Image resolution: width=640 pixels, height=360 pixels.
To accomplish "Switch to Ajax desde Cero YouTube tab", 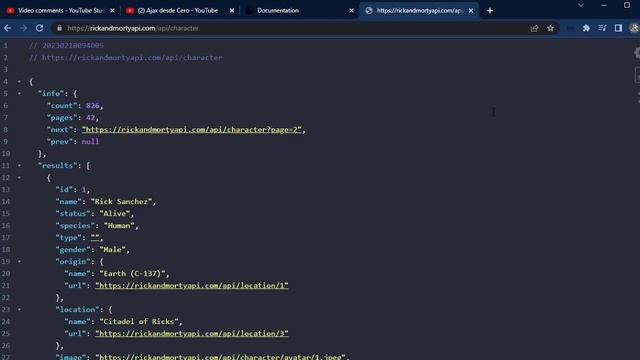I will tap(178, 11).
